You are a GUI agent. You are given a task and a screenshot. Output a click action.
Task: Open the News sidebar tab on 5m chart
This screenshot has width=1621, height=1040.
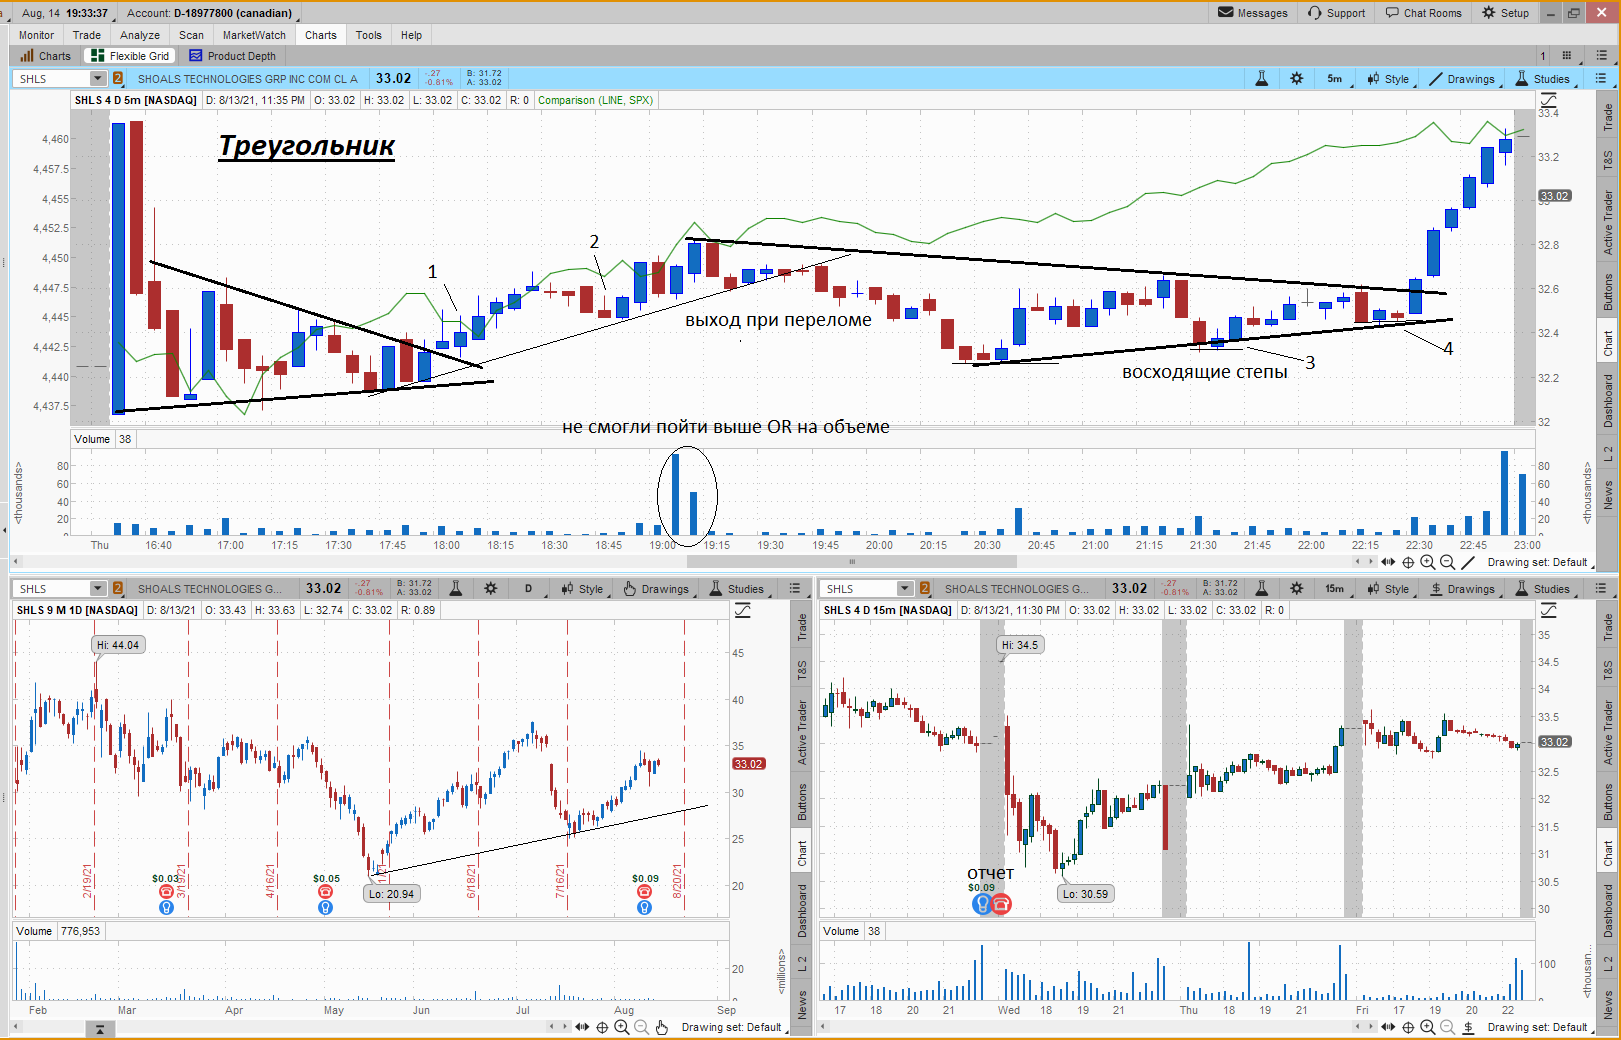1608,494
